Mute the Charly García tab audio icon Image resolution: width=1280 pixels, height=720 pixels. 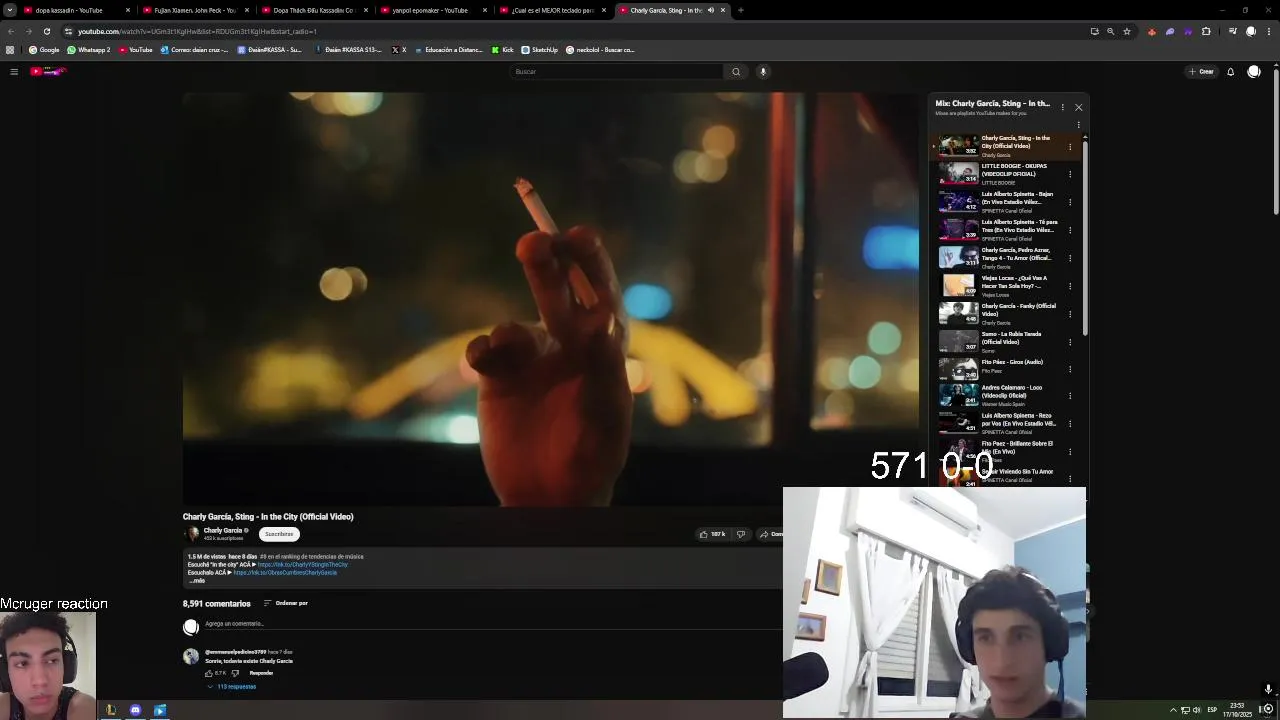click(711, 10)
